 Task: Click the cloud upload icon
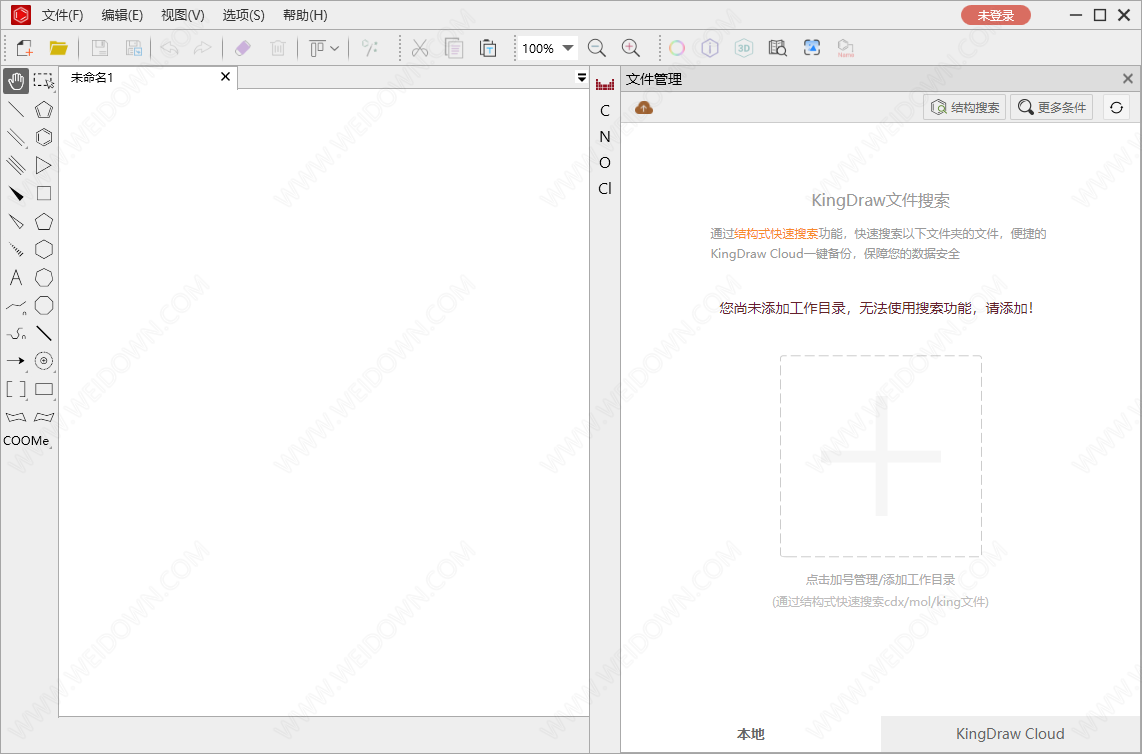pos(644,108)
